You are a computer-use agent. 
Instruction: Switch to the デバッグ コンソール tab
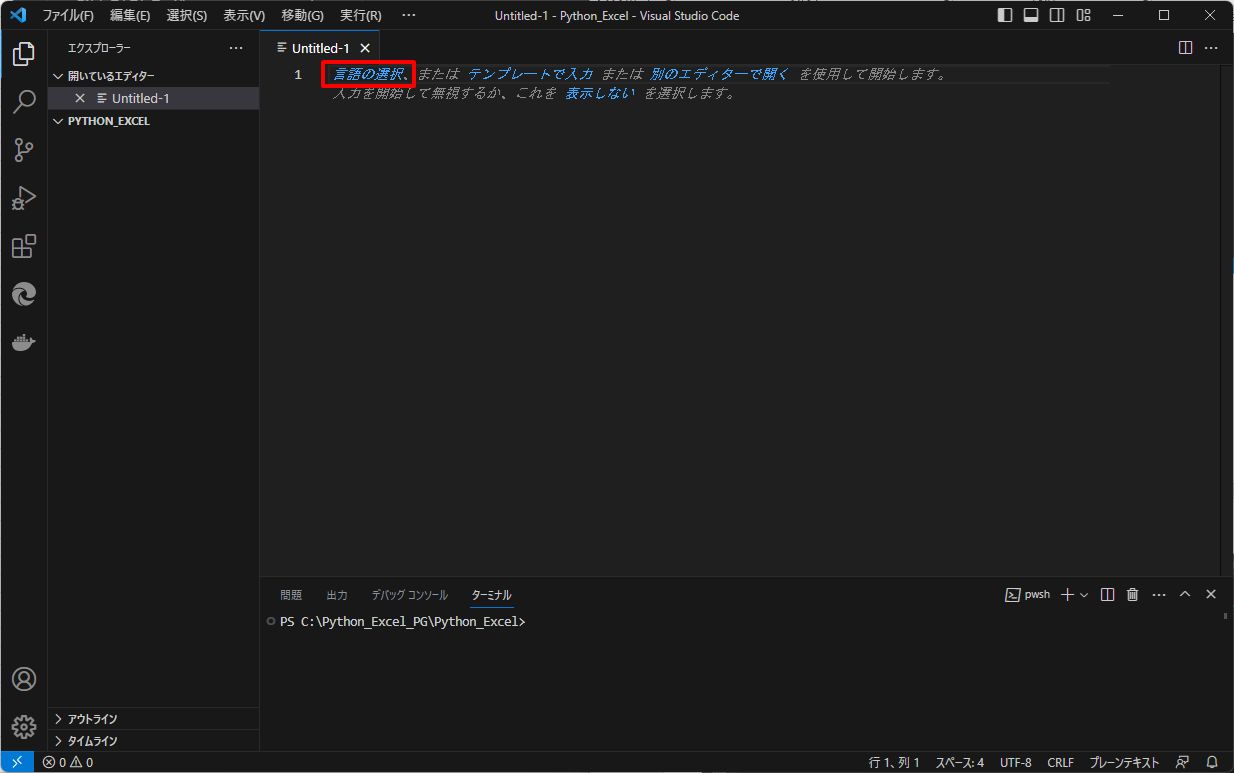[x=409, y=594]
